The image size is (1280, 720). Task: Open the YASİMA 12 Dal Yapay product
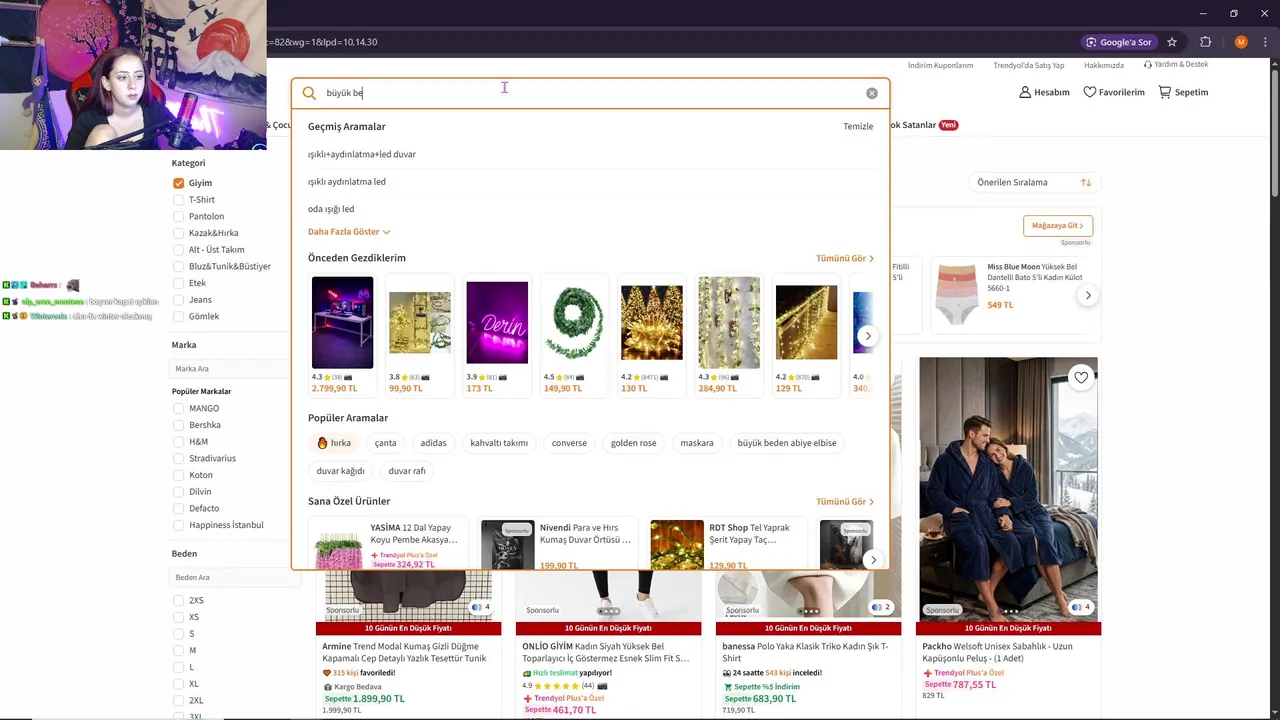[x=389, y=545]
